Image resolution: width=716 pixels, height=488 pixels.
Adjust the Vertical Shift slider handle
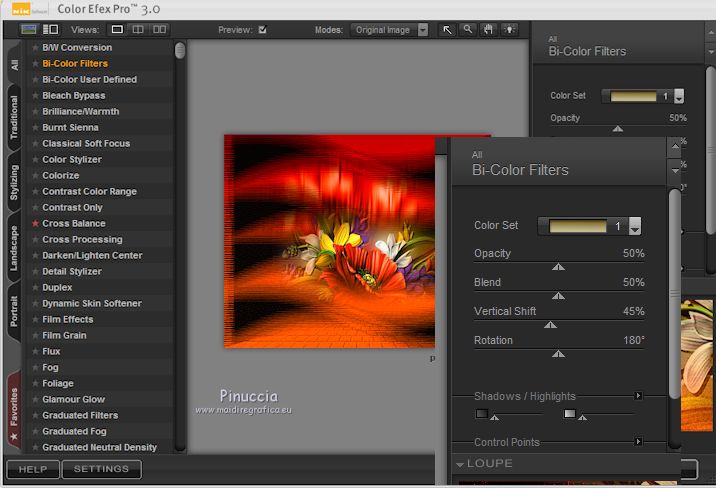click(550, 325)
